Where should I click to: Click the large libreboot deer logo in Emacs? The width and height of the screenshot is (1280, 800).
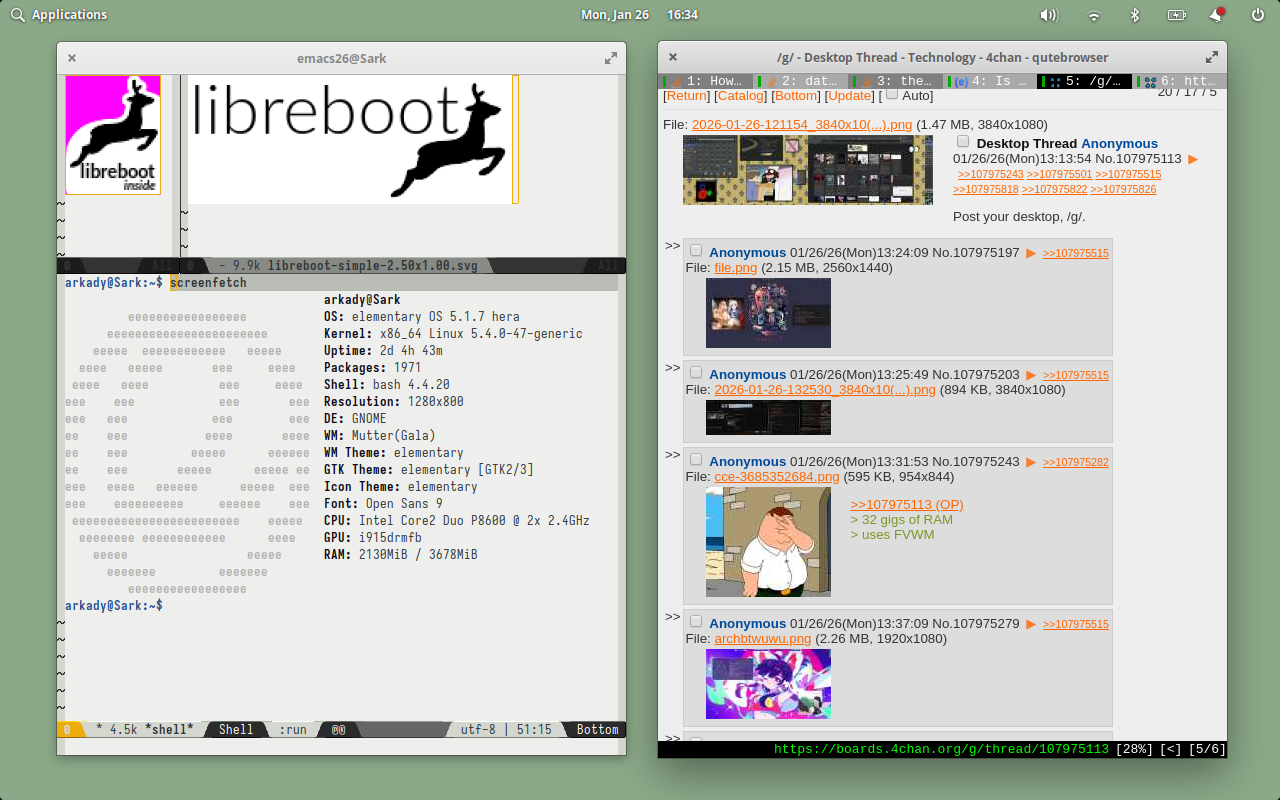(x=350, y=139)
